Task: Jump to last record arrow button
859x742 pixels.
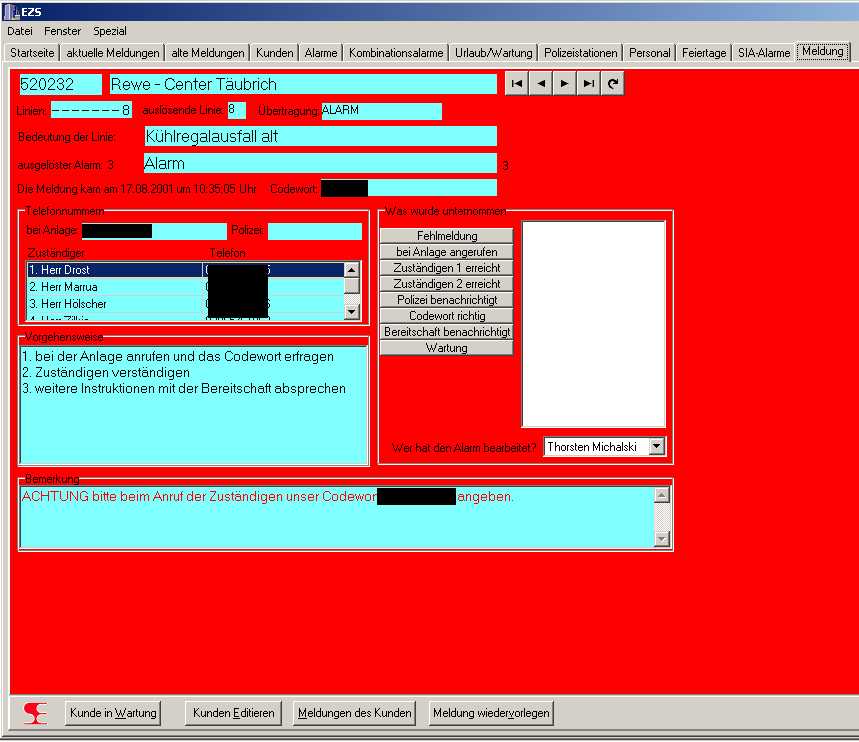Action: pyautogui.click(x=589, y=84)
